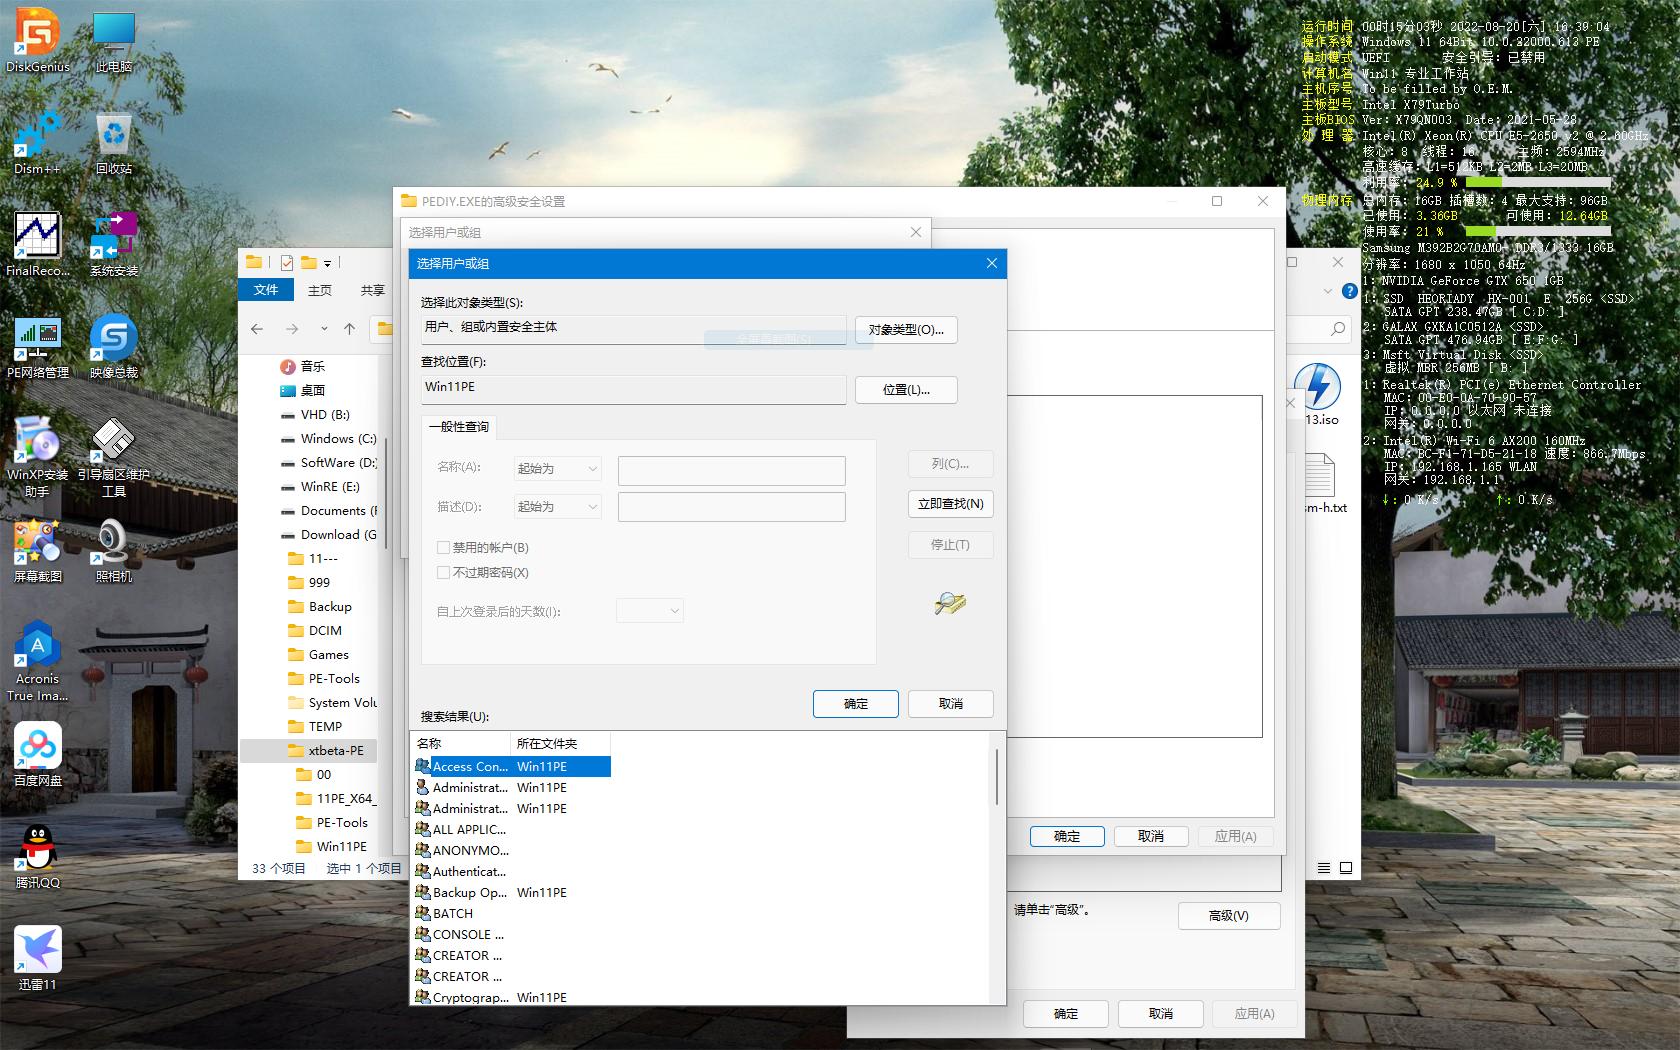Screen dimensions: 1680x1050
Task: Open the 名称 起始为 dropdown
Action: pos(558,468)
